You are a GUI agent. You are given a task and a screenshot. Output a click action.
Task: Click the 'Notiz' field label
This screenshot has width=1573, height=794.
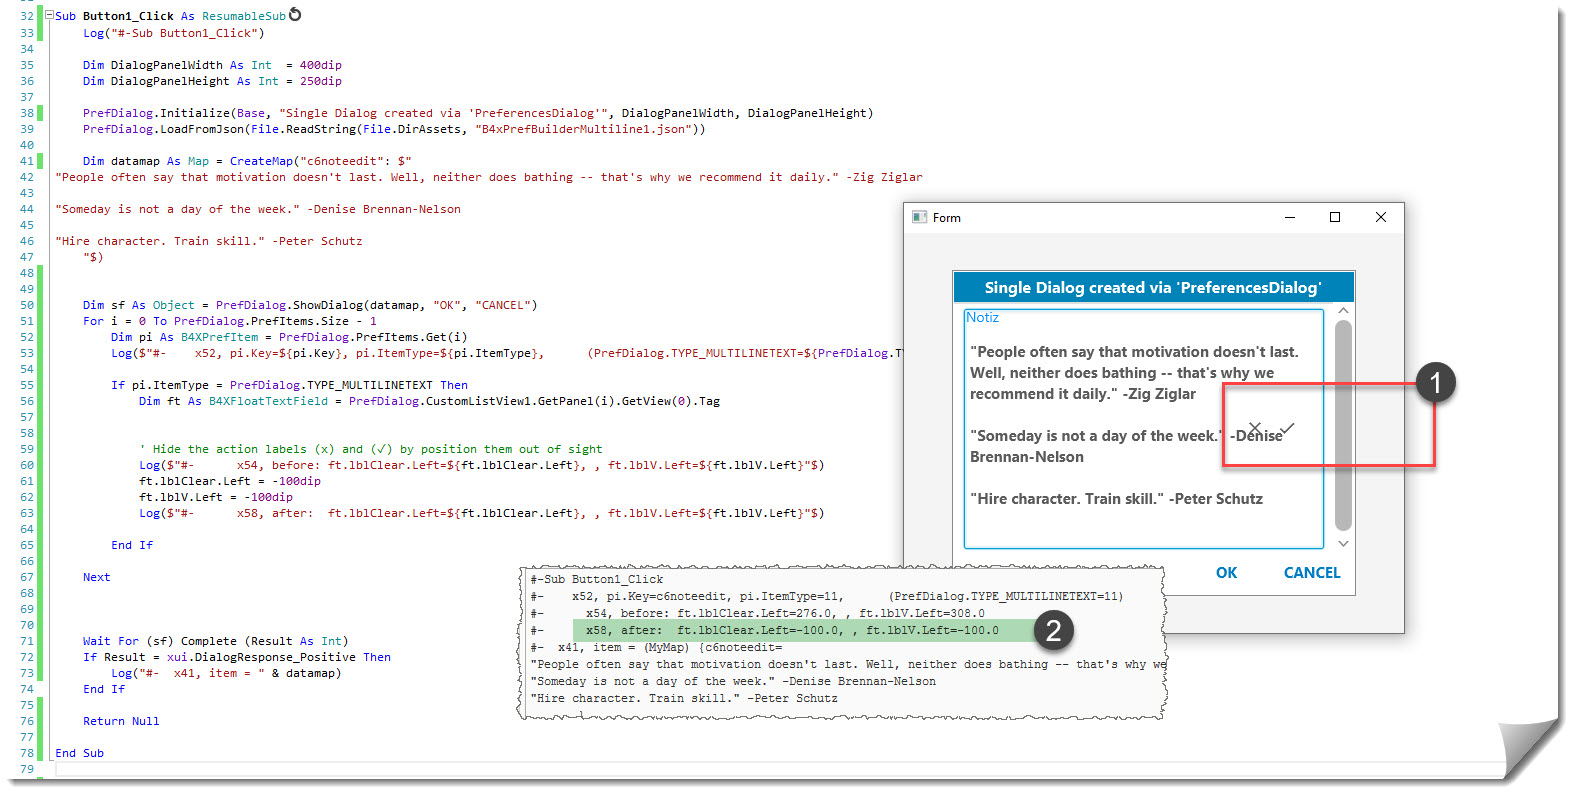tap(982, 317)
